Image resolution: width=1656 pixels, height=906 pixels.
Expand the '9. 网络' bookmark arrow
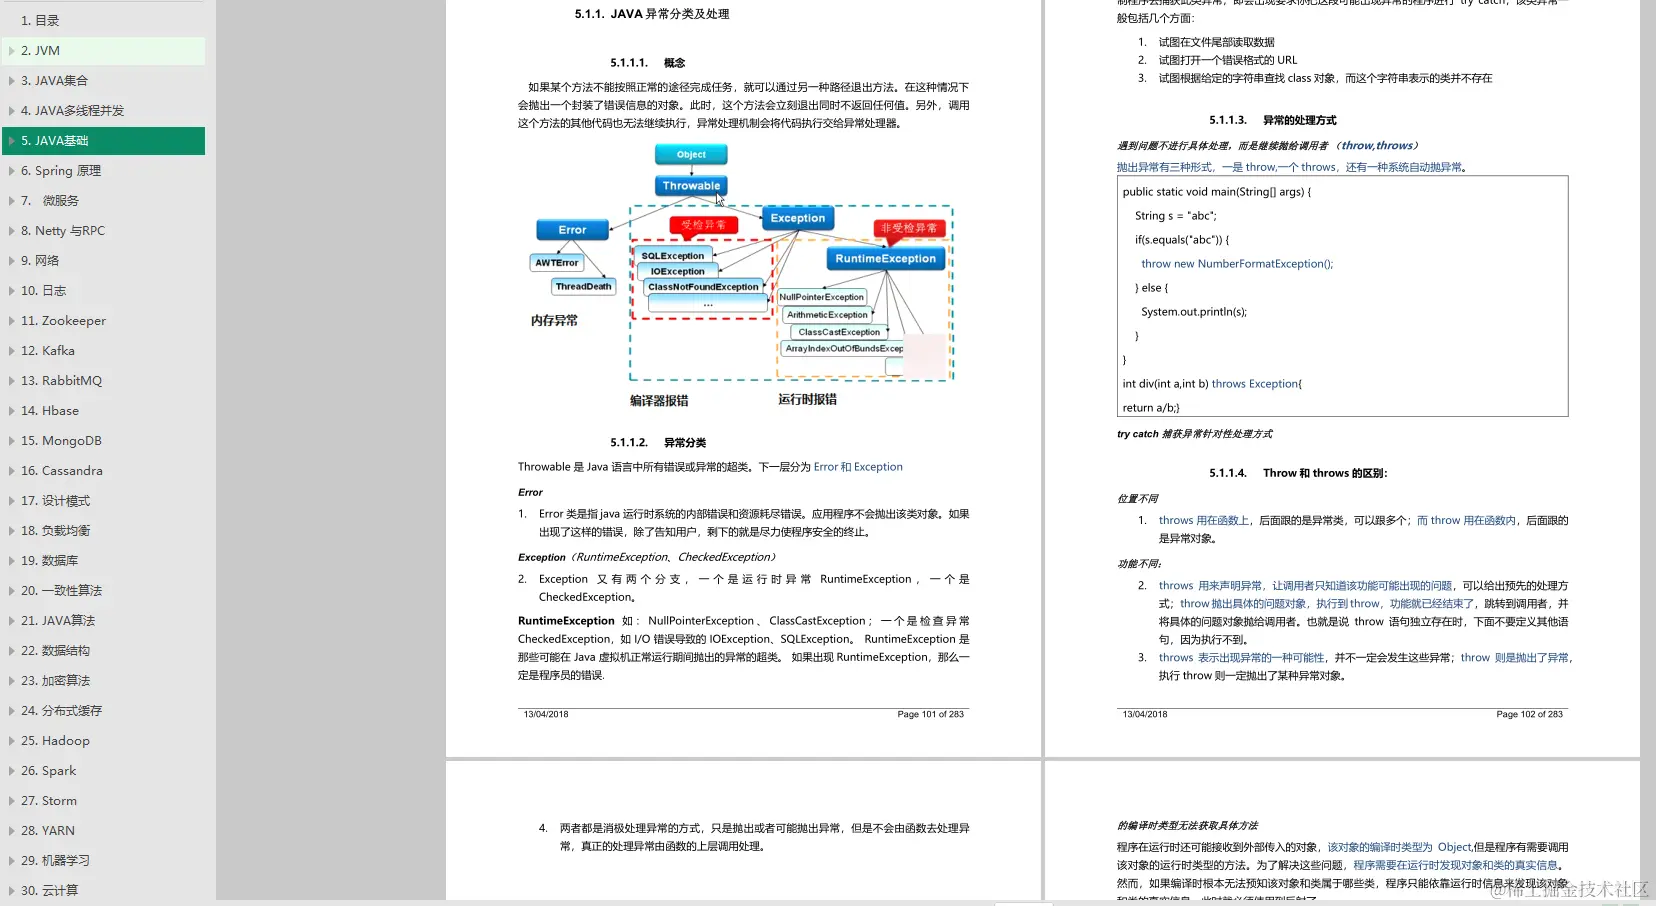pyautogui.click(x=12, y=260)
